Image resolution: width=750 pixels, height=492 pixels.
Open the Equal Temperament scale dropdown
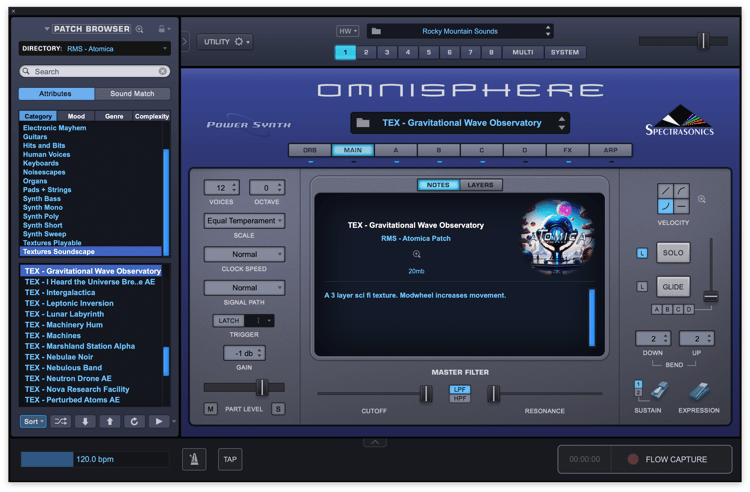click(244, 221)
